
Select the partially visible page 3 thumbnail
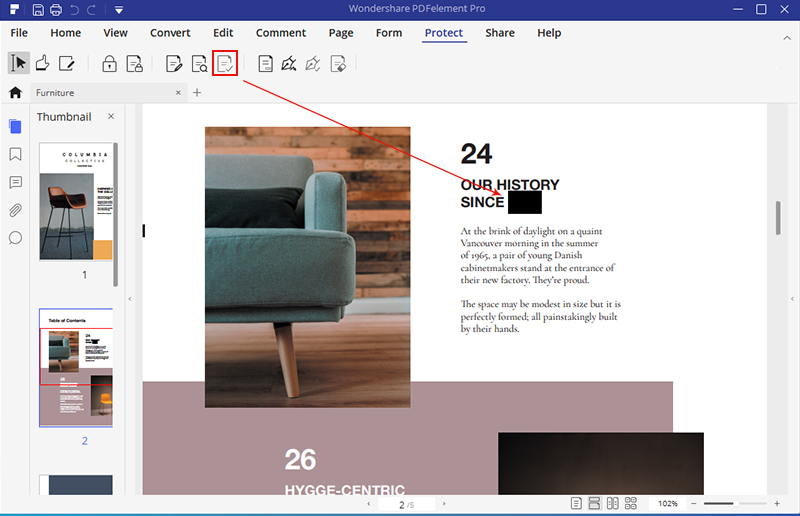tap(76, 484)
